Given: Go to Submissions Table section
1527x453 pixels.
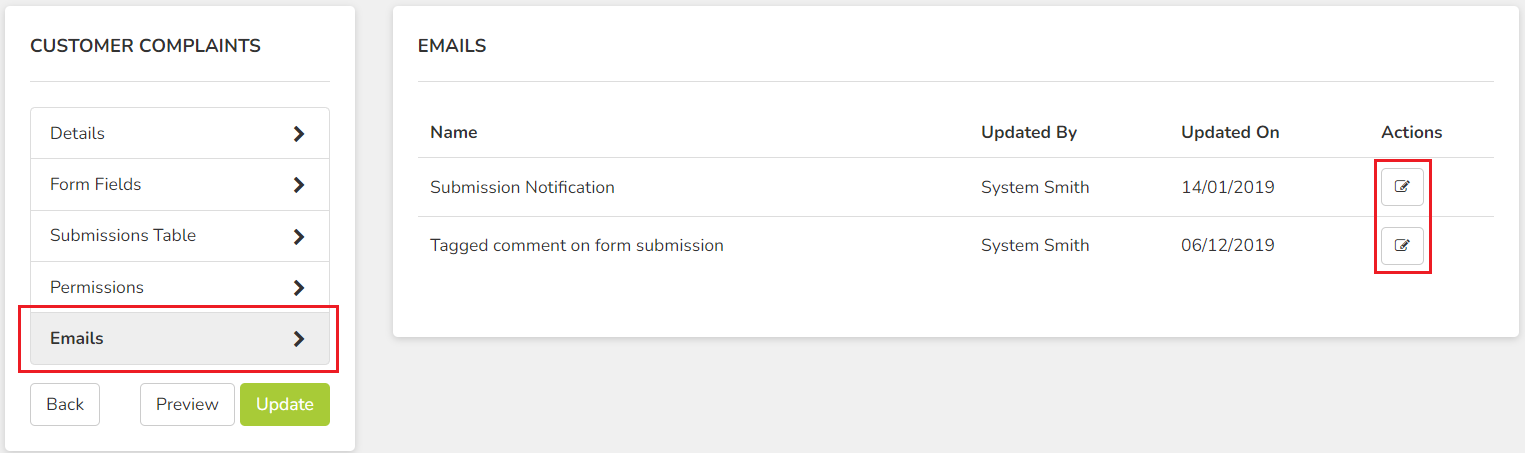Looking at the screenshot, I should point(180,236).
